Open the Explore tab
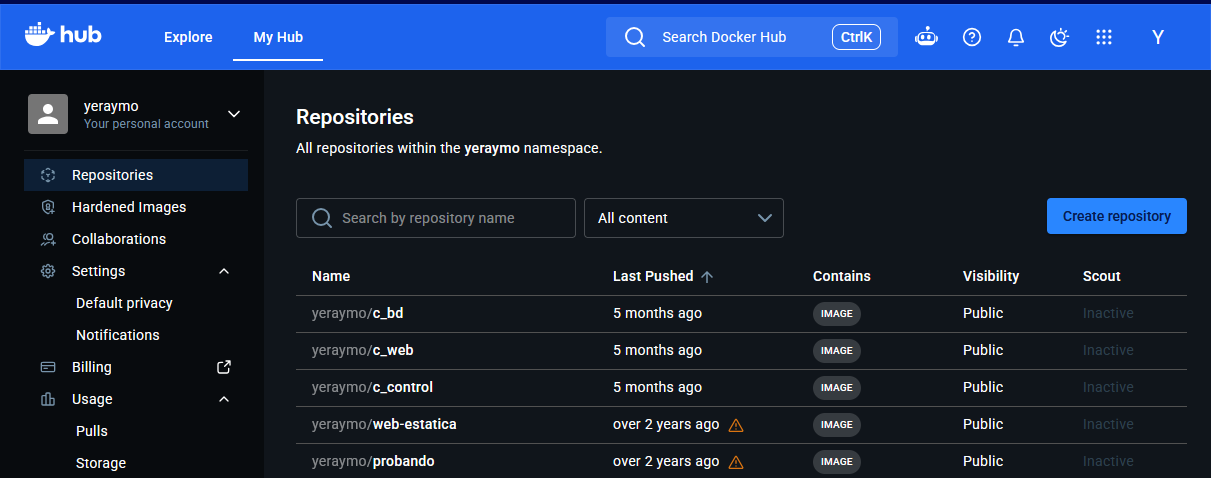 coord(188,37)
